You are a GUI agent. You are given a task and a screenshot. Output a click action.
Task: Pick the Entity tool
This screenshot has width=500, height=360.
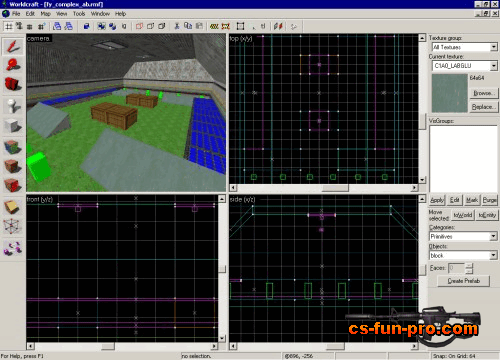click(x=13, y=106)
